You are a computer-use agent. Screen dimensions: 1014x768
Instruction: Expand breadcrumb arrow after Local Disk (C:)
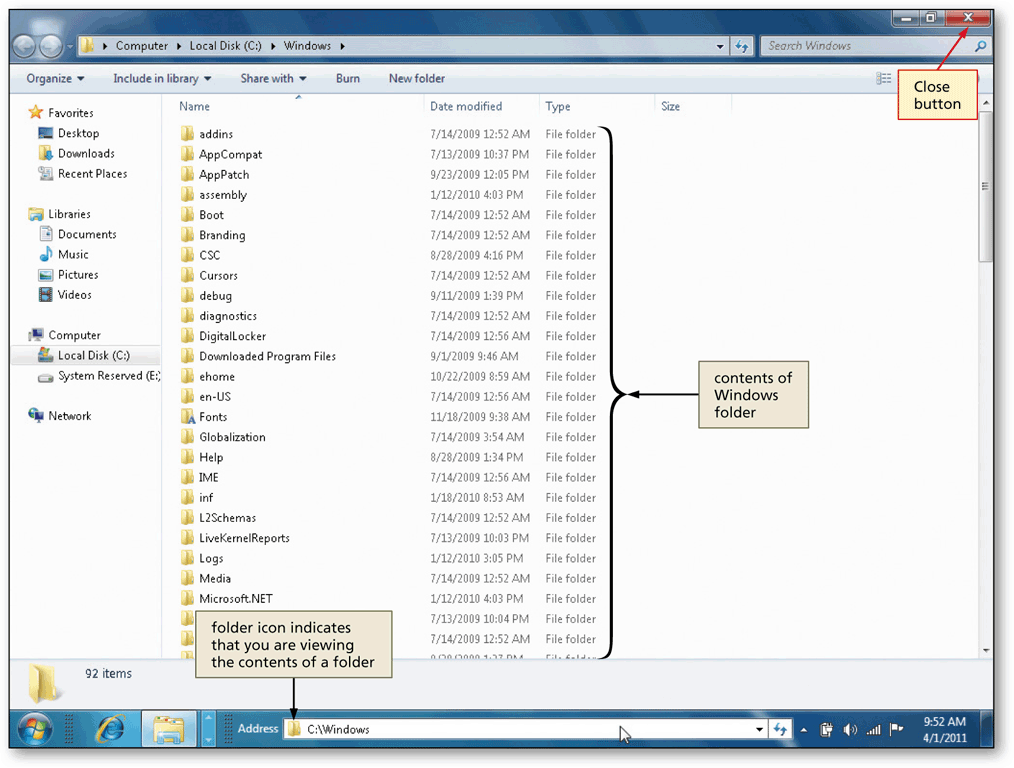pos(273,46)
